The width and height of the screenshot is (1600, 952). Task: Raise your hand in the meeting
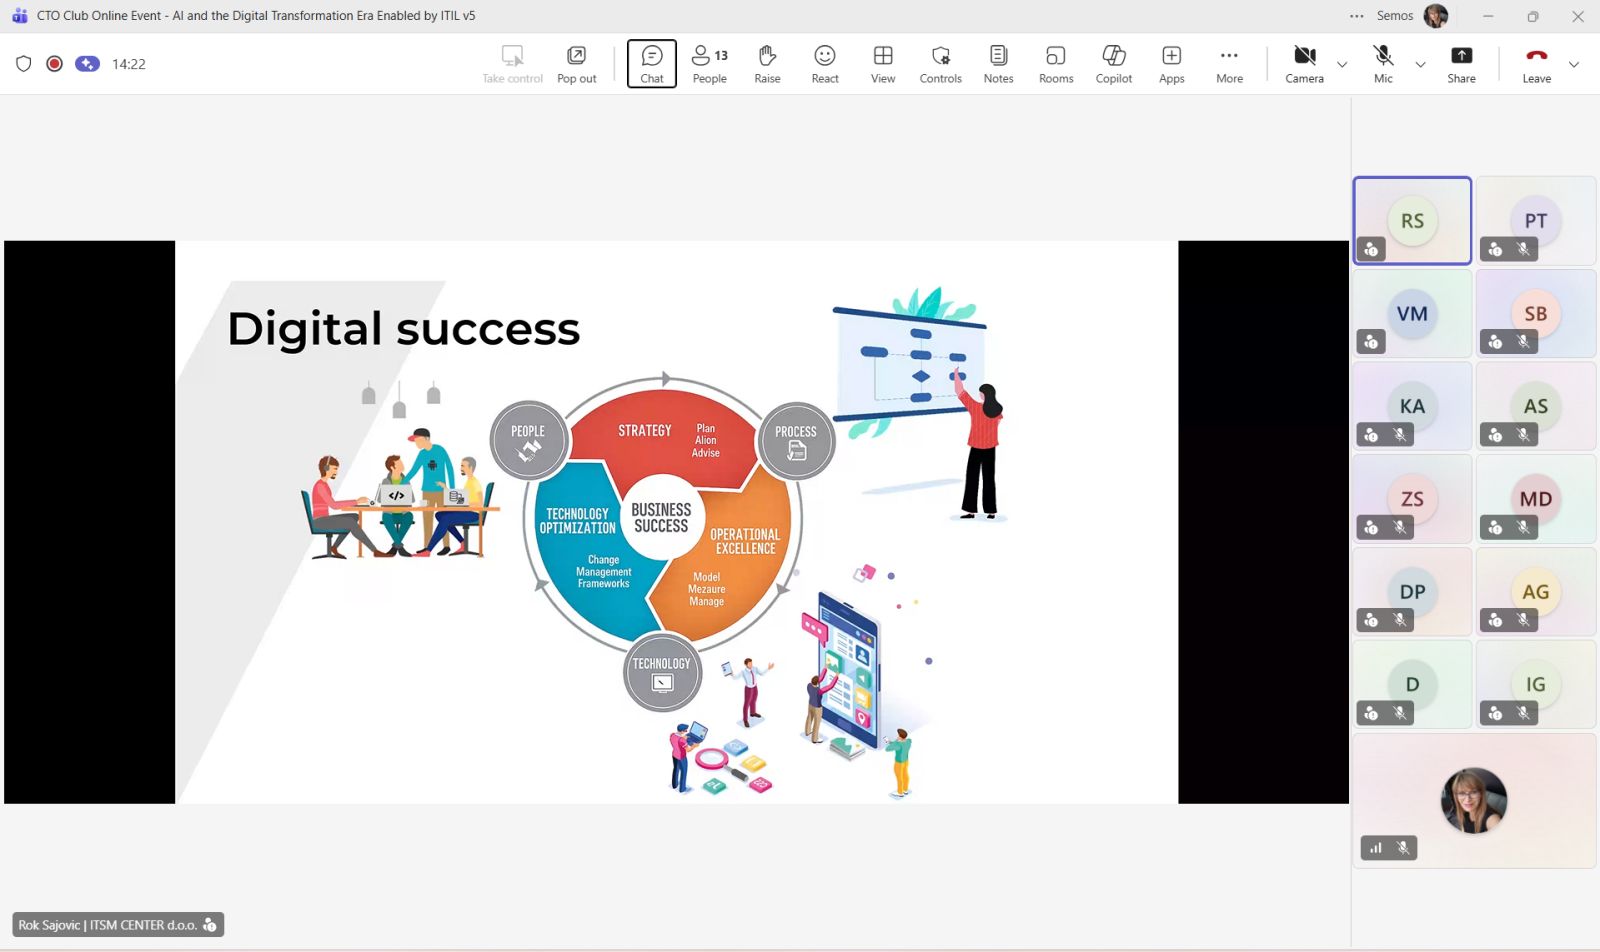(x=767, y=63)
